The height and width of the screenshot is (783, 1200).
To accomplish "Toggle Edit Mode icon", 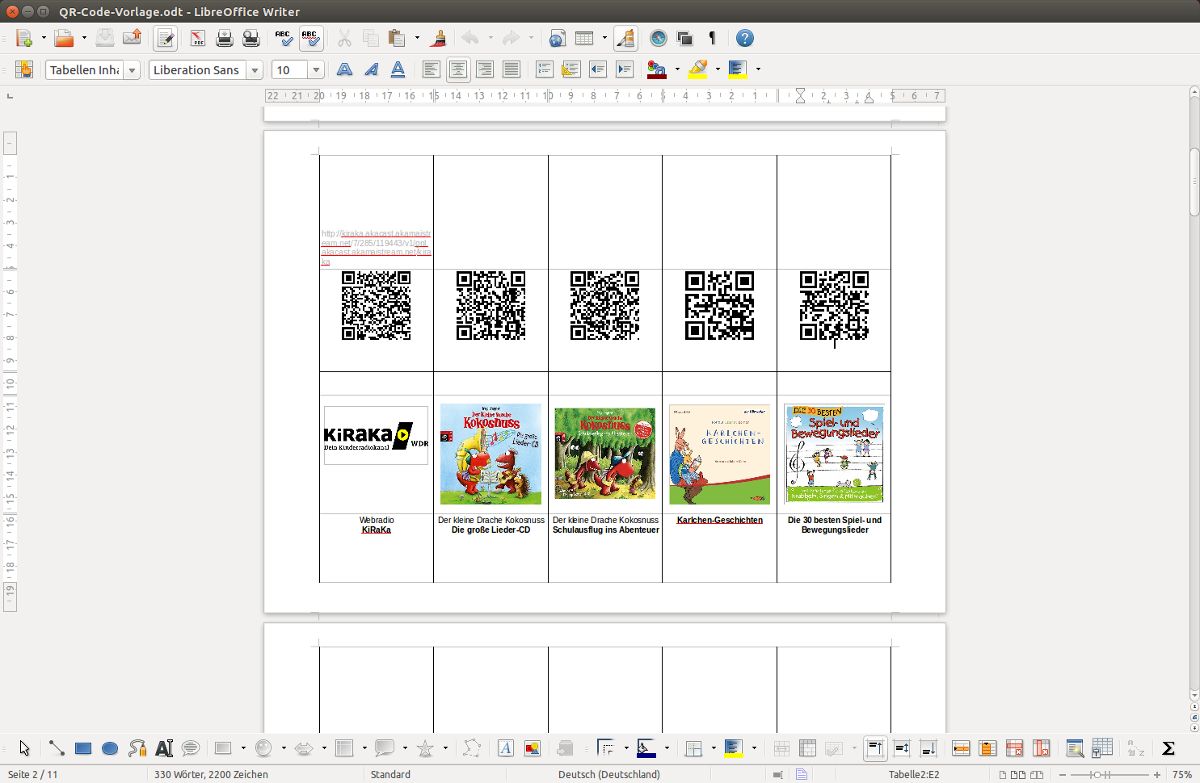I will [166, 39].
